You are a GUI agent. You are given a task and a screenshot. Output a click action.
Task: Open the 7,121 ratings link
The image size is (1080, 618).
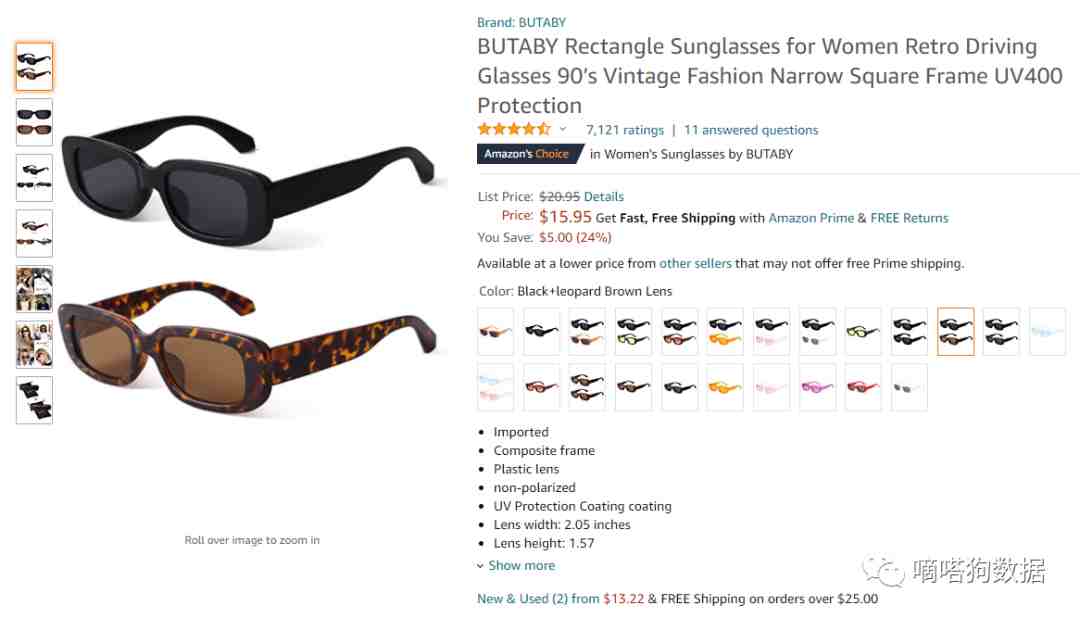point(625,130)
